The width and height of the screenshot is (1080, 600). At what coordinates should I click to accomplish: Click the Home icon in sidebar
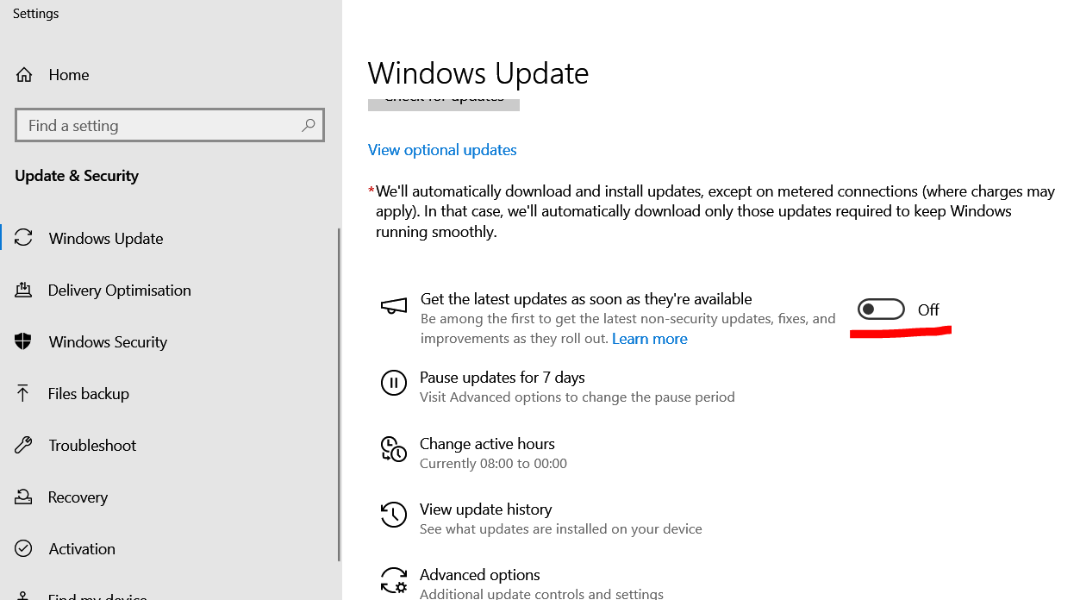tap(24, 75)
